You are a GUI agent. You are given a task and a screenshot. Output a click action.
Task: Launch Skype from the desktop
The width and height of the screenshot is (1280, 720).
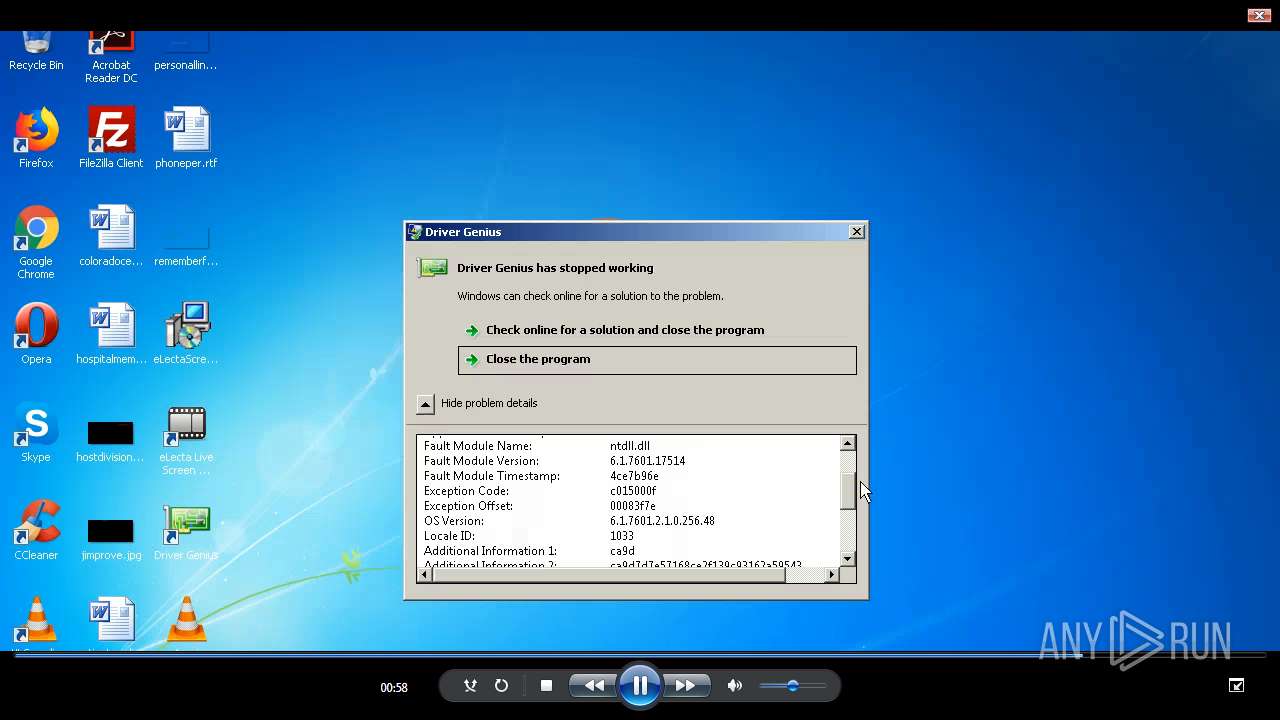[x=36, y=433]
